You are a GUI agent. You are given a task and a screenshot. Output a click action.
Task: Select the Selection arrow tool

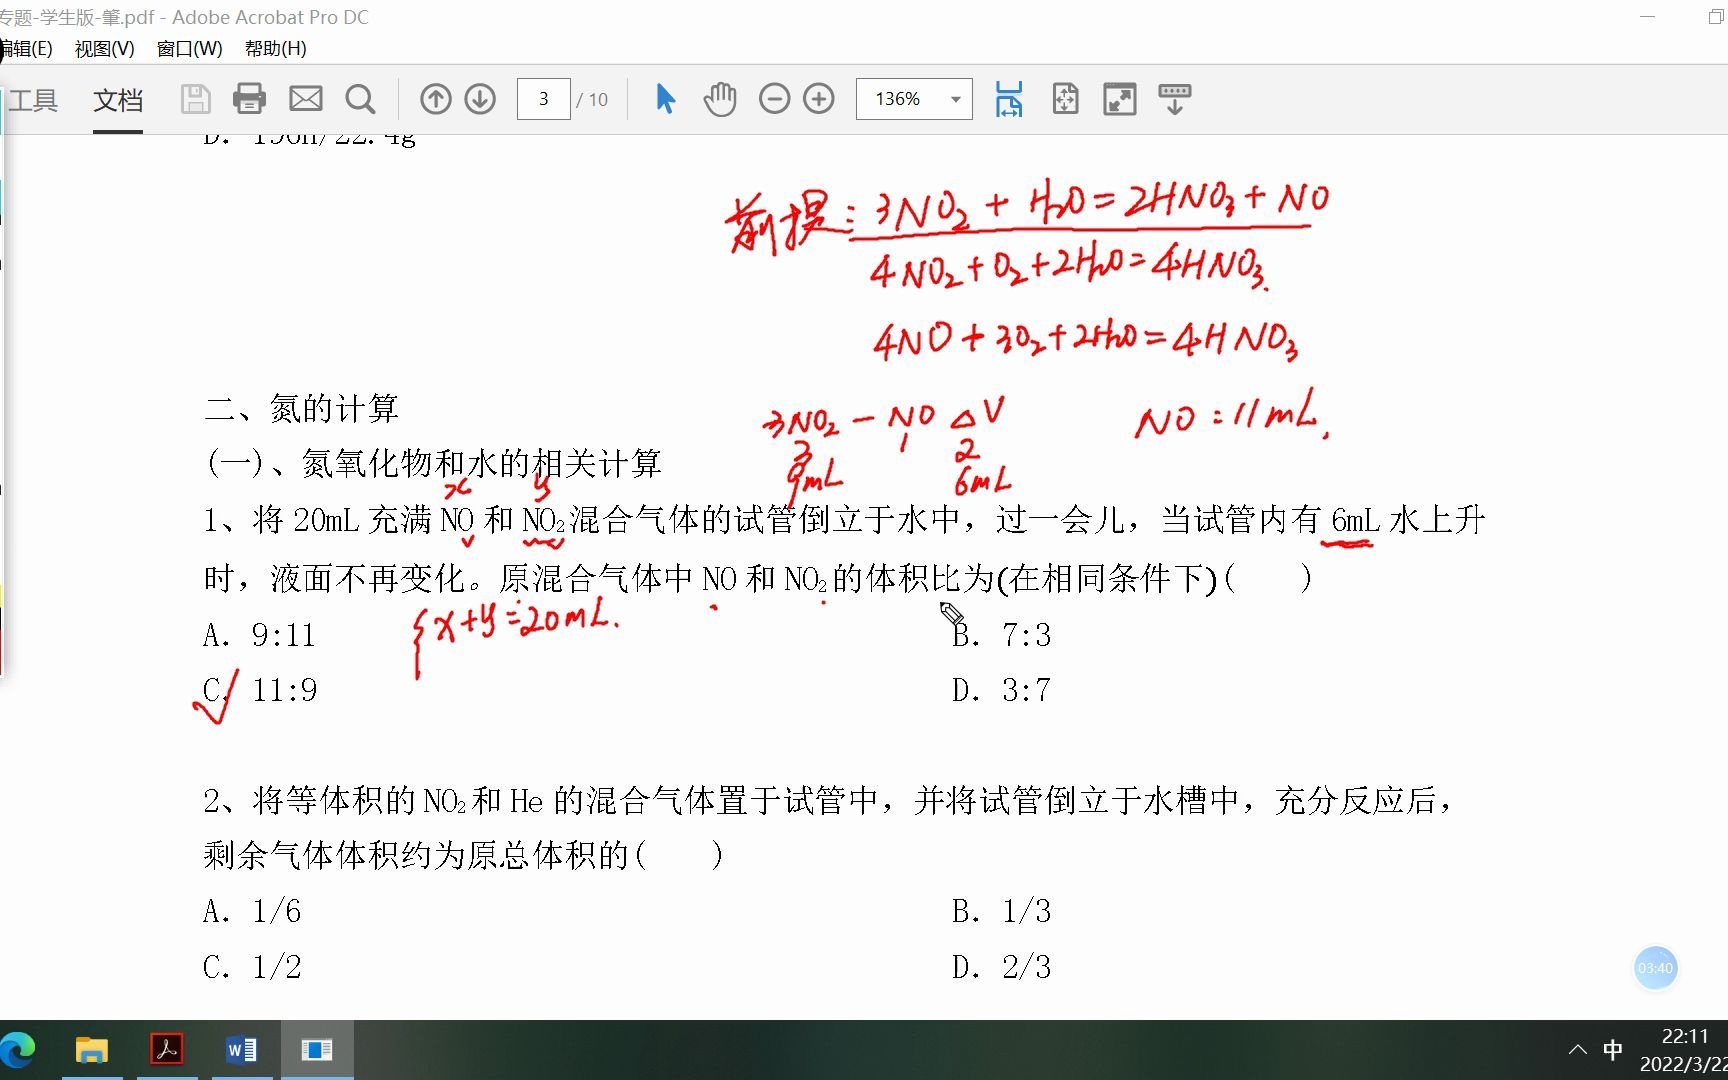point(663,98)
